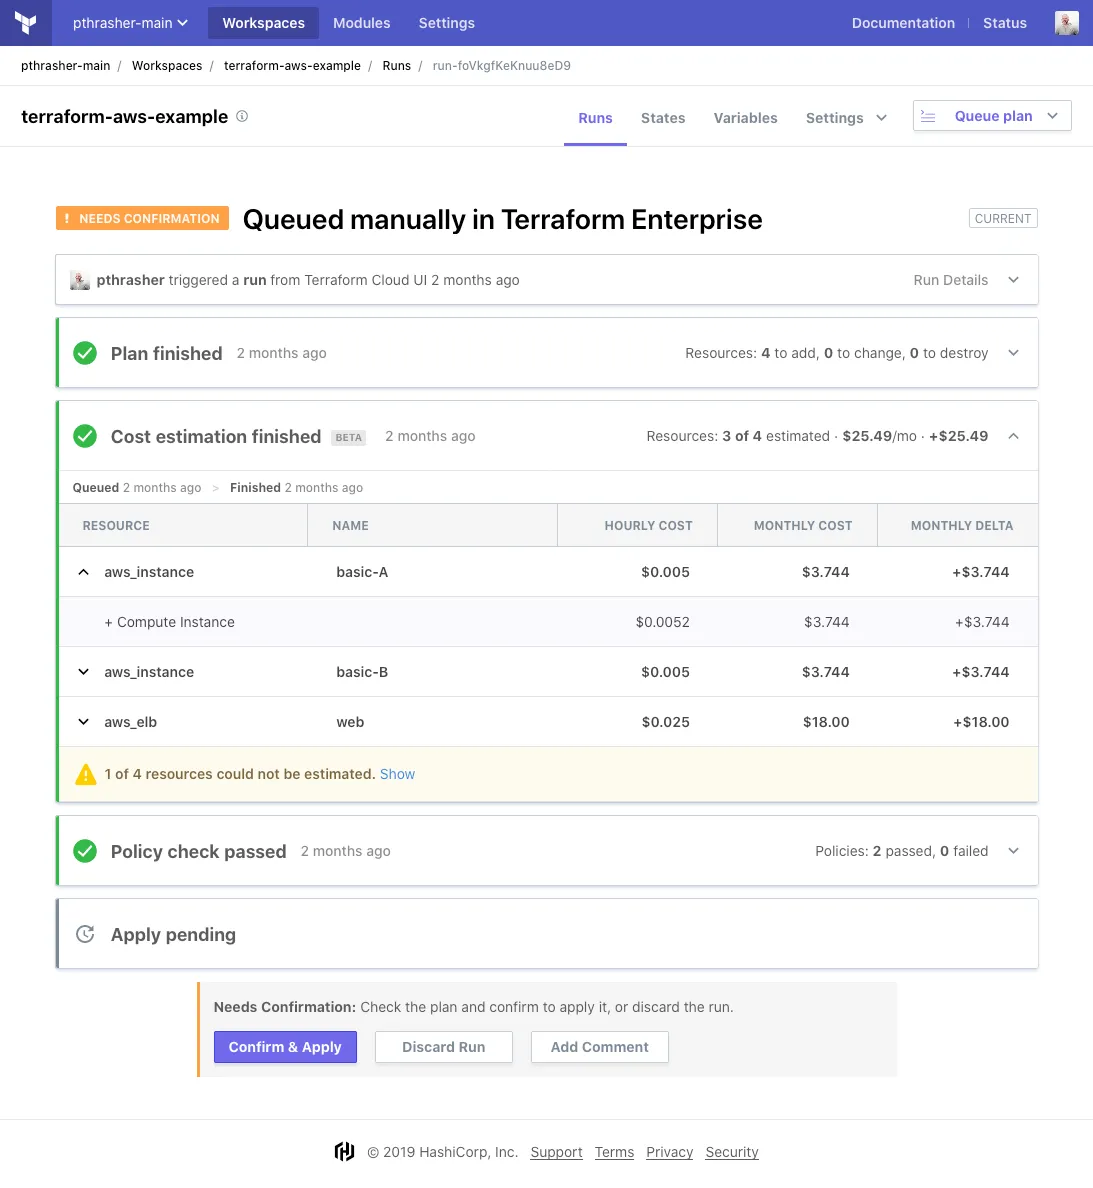The height and width of the screenshot is (1188, 1093).
Task: Click the HashiCorp footer logo
Action: pos(344,1152)
